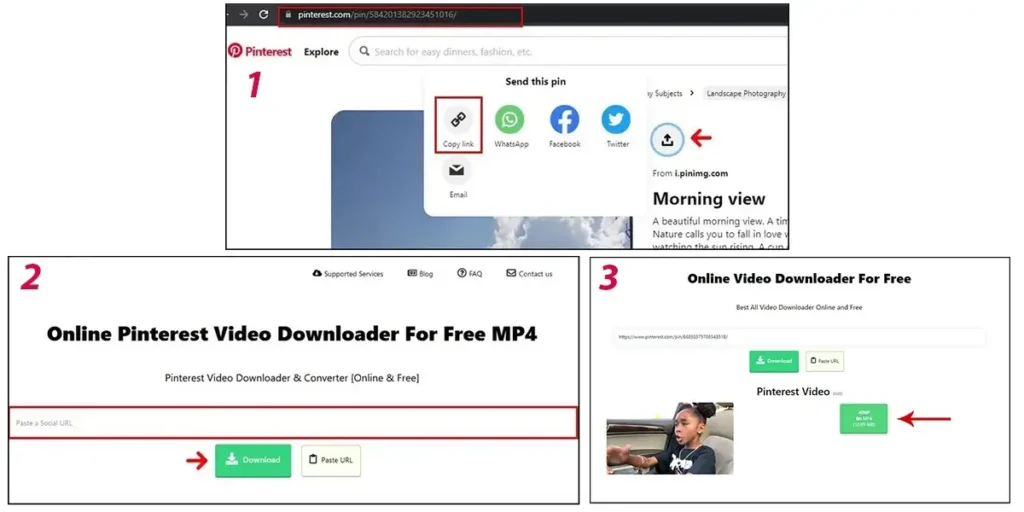Click Best All Video Downloader Online and Free text

799,307
